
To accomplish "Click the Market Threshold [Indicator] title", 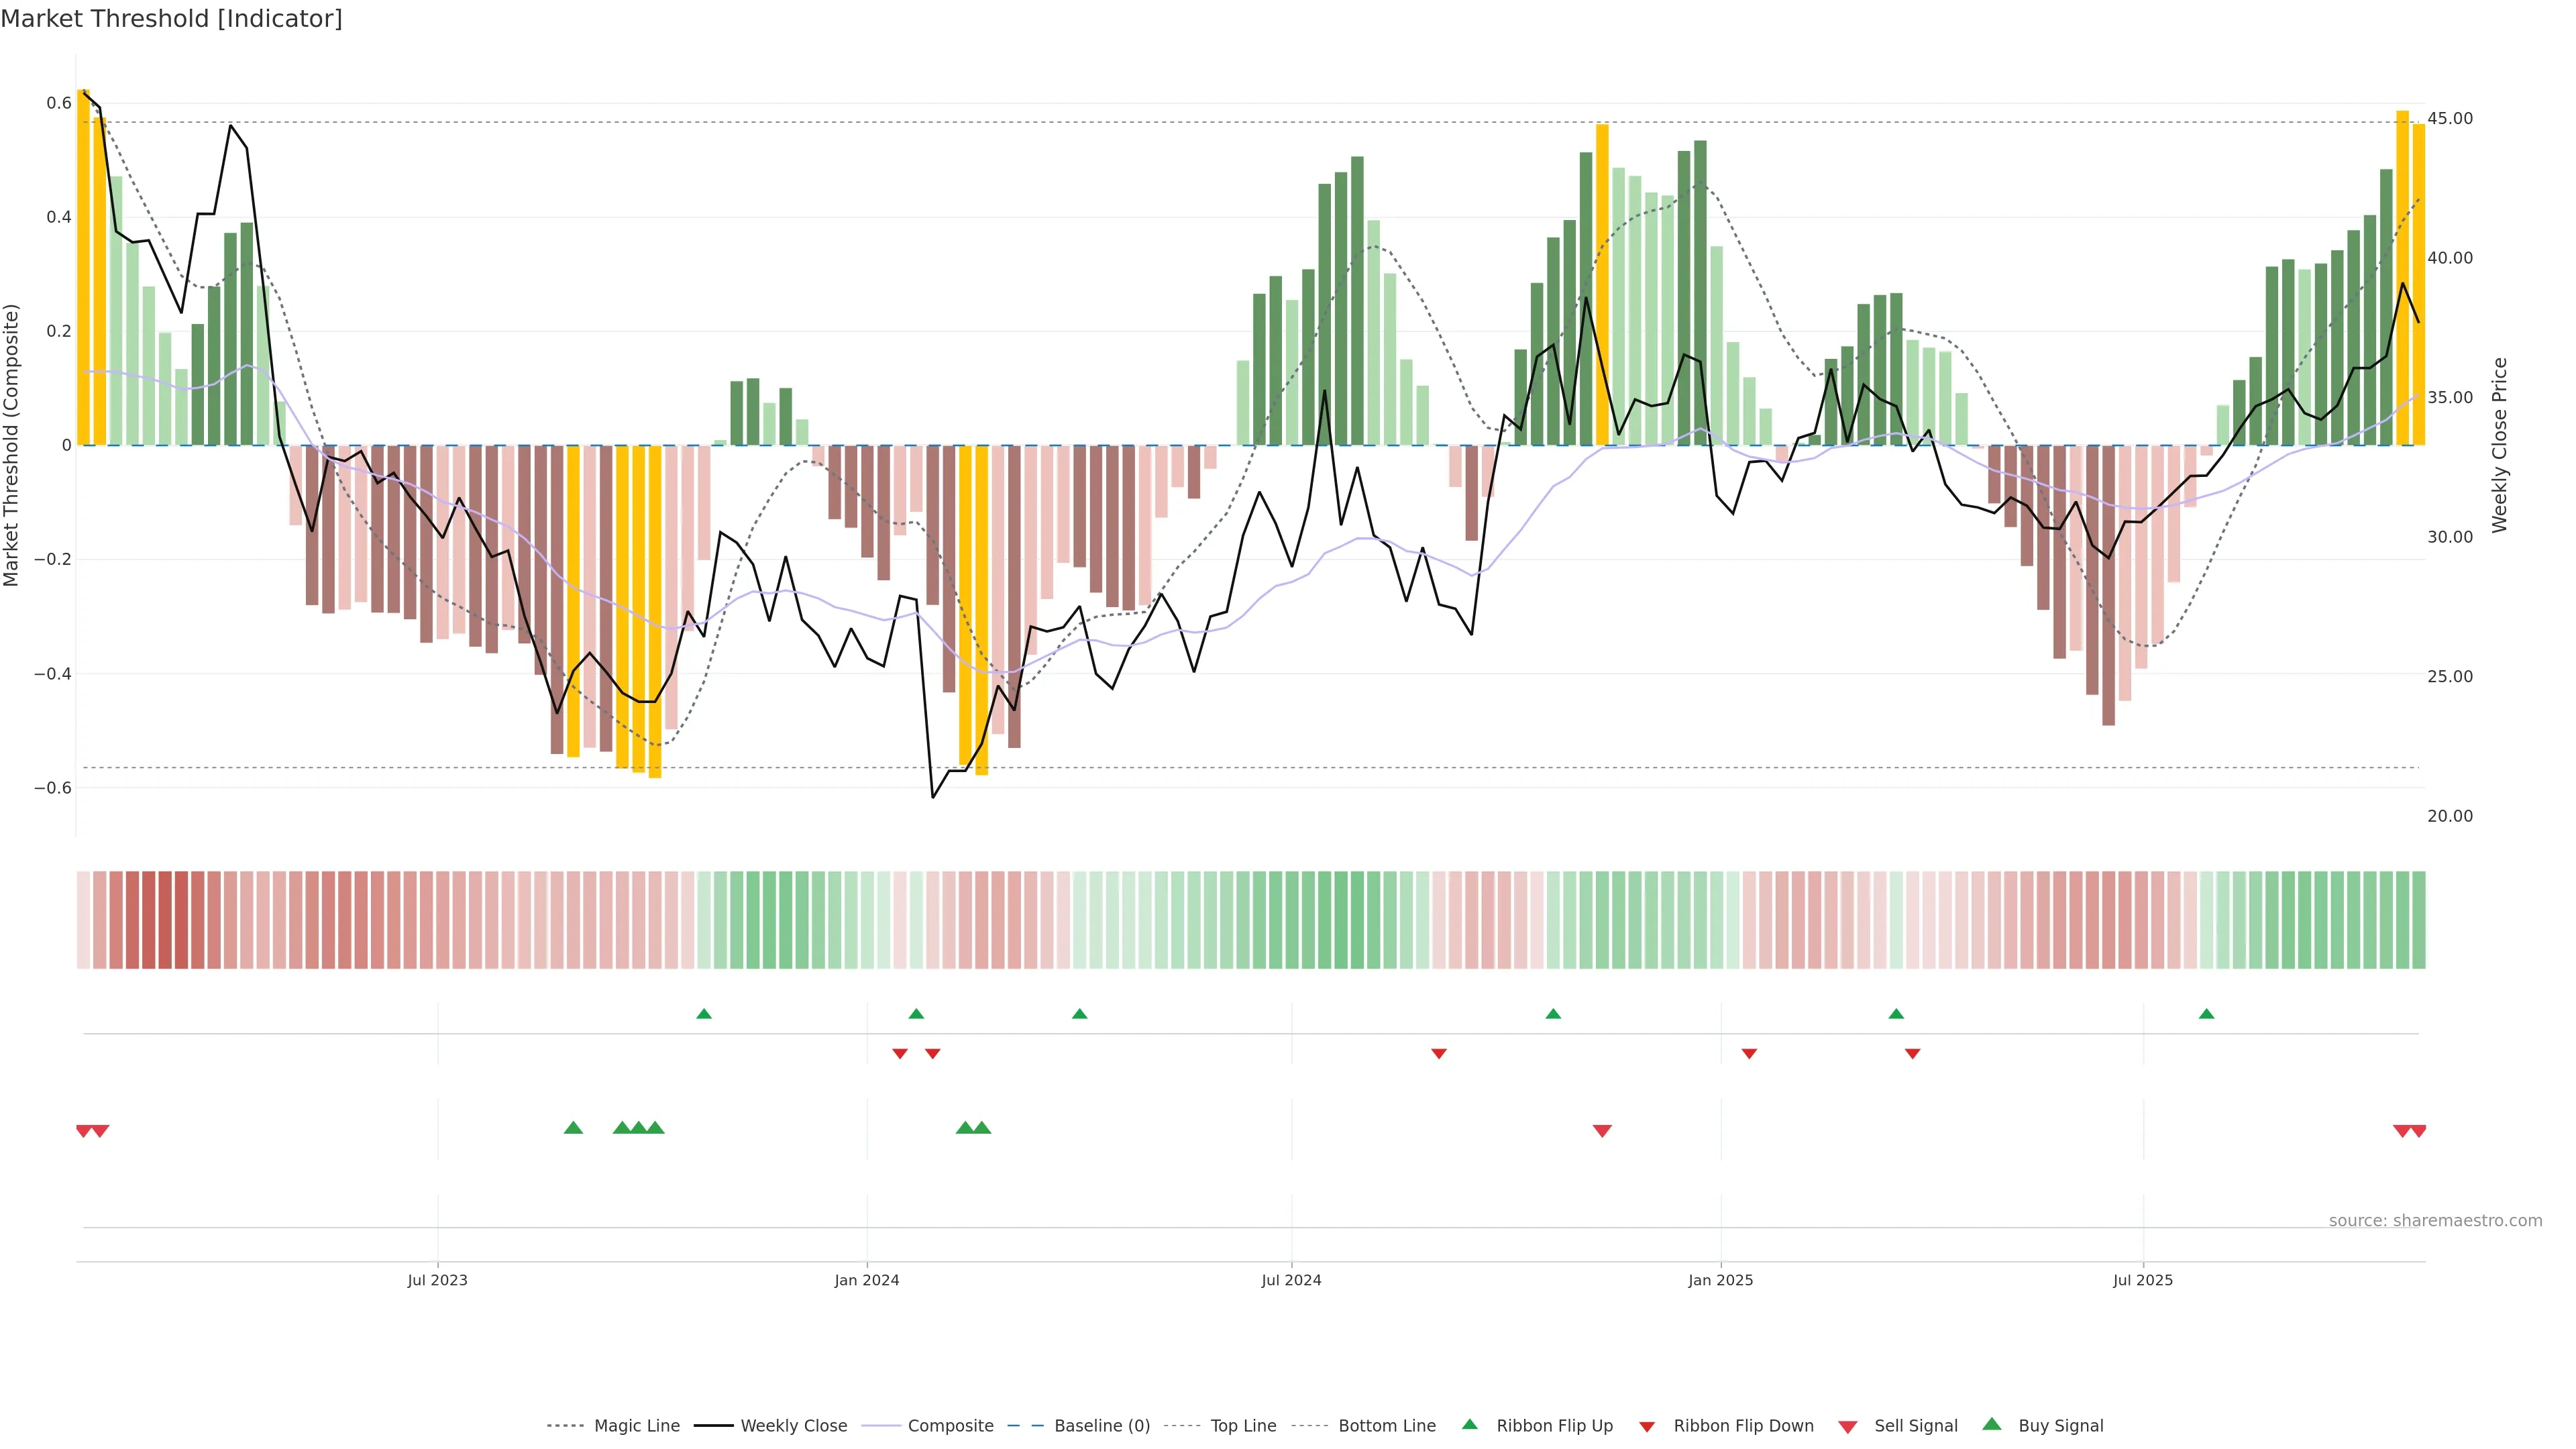I will coord(171,19).
